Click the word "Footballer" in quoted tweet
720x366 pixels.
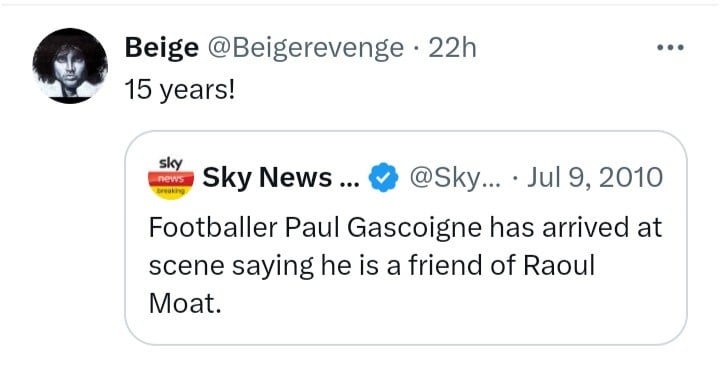pos(213,227)
